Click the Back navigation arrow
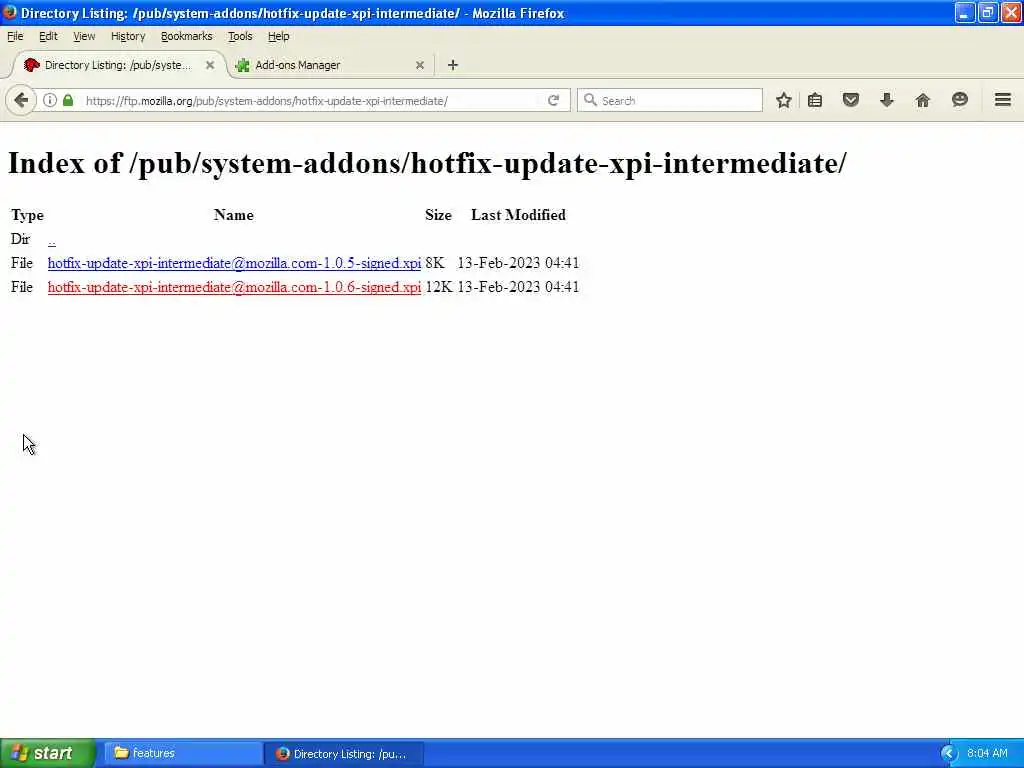 click(x=21, y=100)
